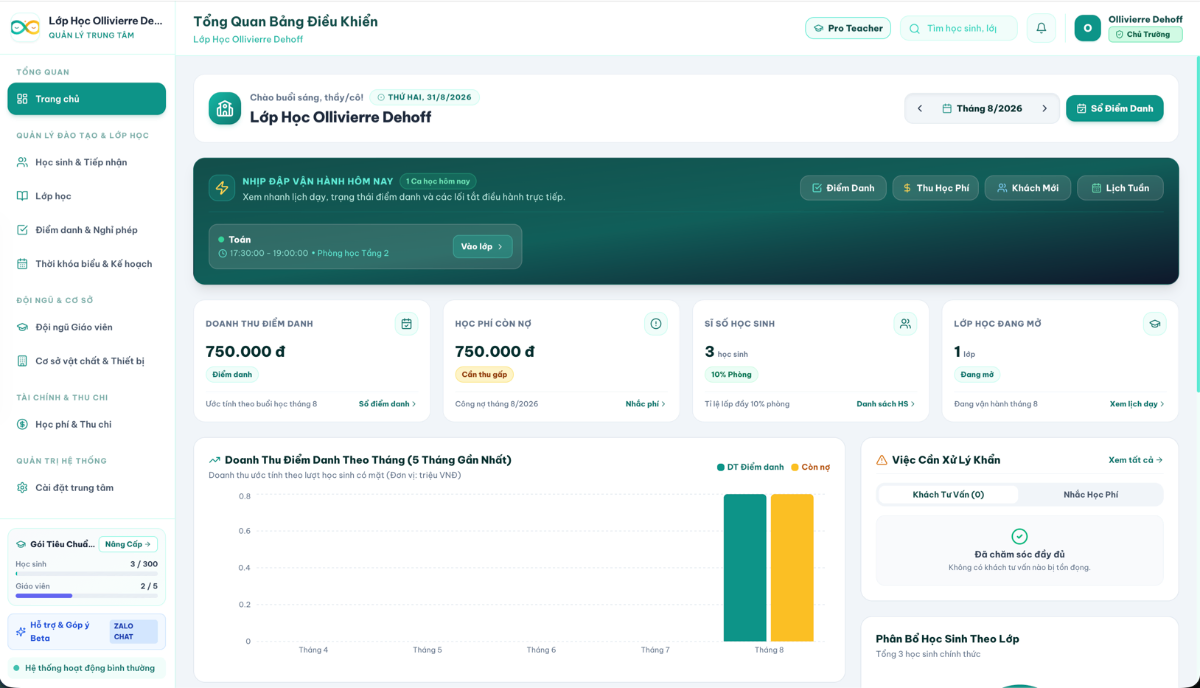The image size is (1200, 688).
Task: Go to next month chevron
Action: 1044,108
